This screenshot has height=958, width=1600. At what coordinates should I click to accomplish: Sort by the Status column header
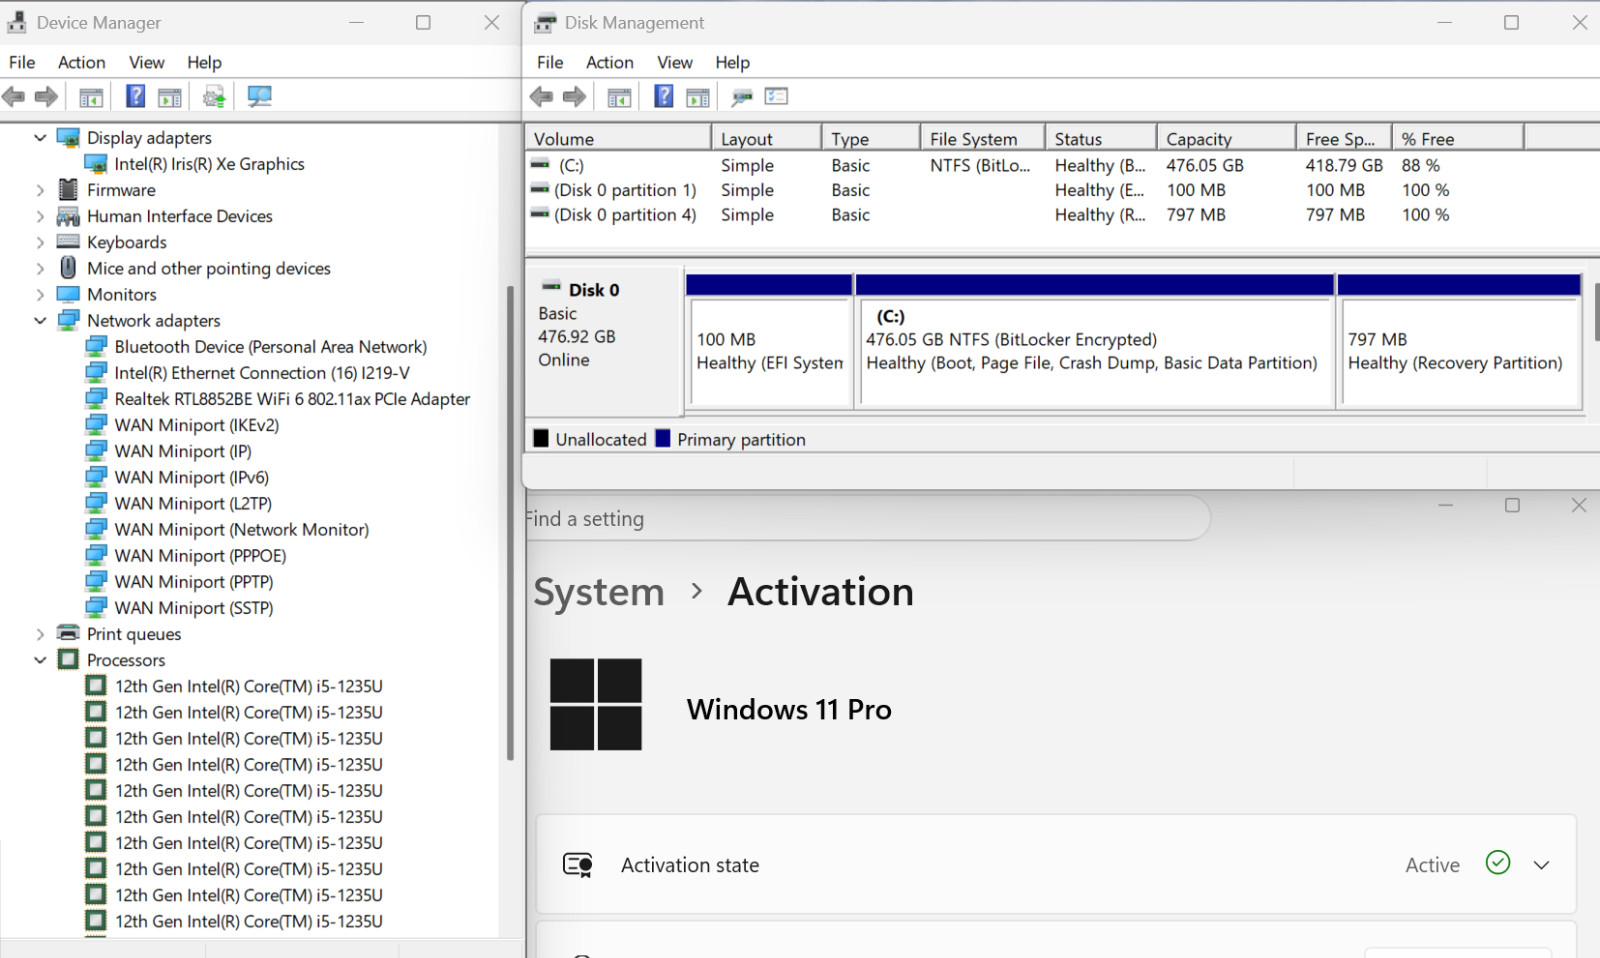pyautogui.click(x=1101, y=138)
